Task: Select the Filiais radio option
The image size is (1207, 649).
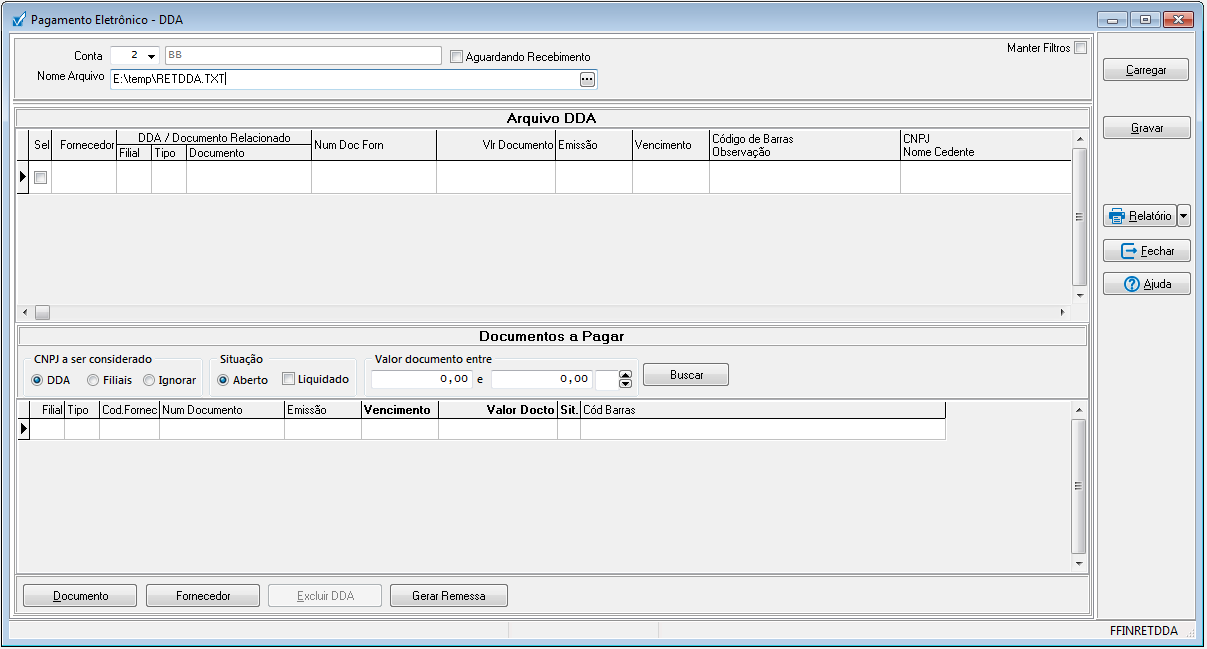Action: coord(93,380)
